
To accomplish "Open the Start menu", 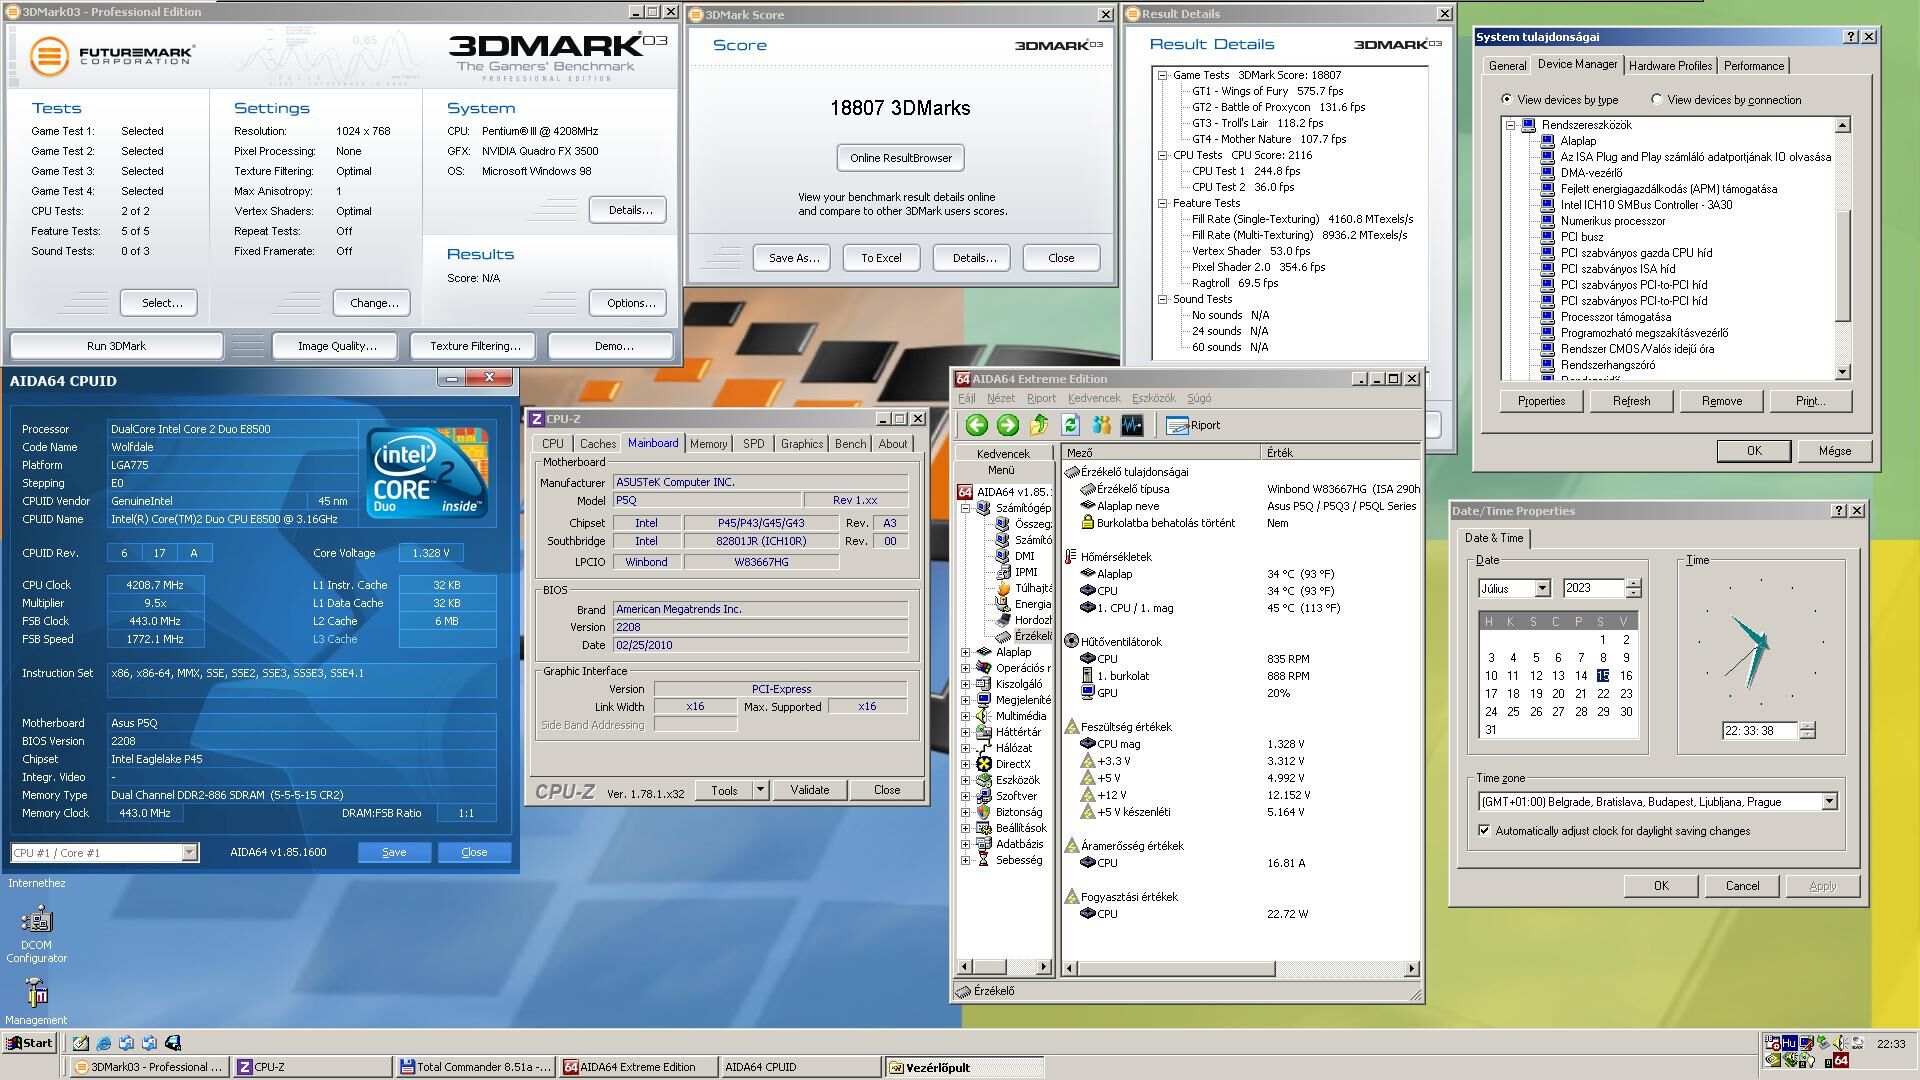I will pyautogui.click(x=29, y=1043).
